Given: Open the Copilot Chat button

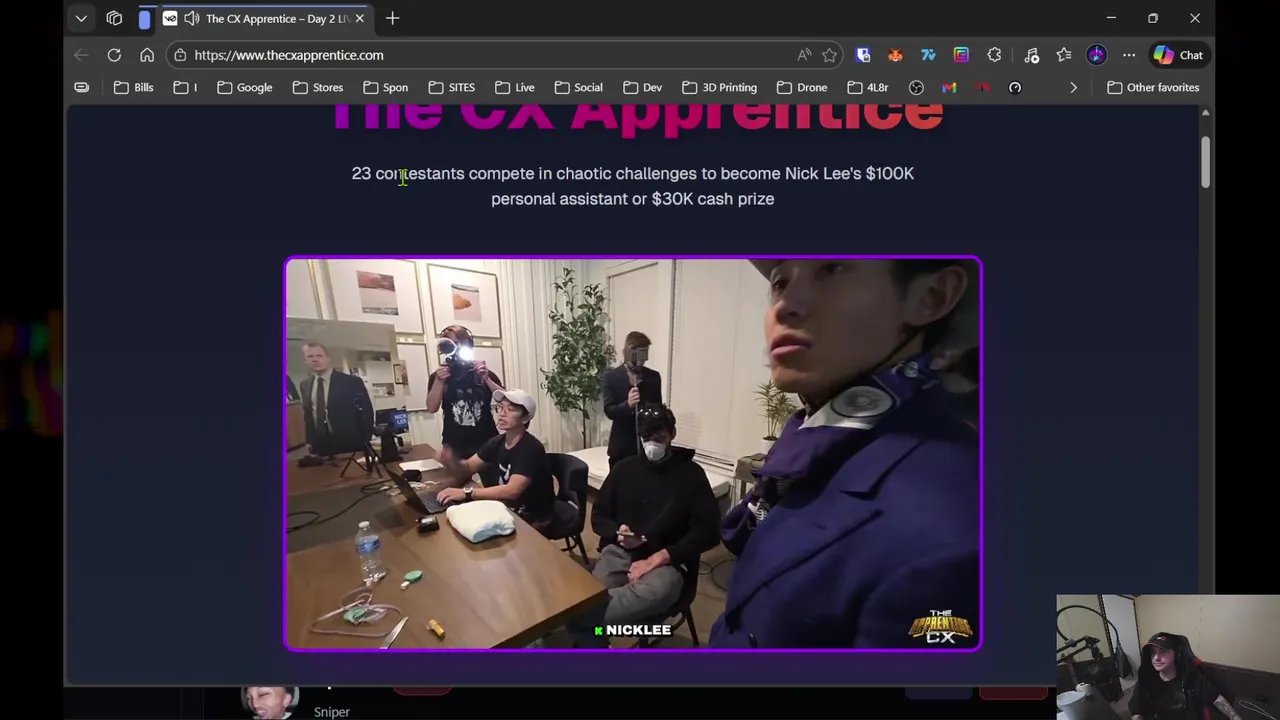Looking at the screenshot, I should [1179, 55].
